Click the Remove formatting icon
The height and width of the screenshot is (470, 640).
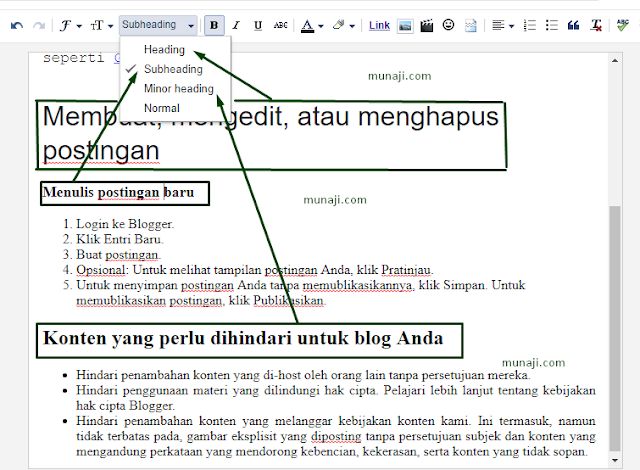click(x=596, y=26)
